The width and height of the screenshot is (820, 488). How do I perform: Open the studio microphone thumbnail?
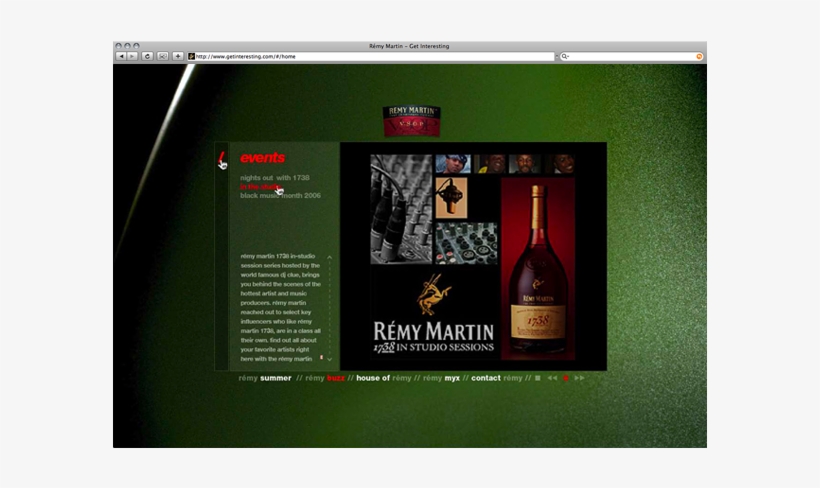pos(451,198)
